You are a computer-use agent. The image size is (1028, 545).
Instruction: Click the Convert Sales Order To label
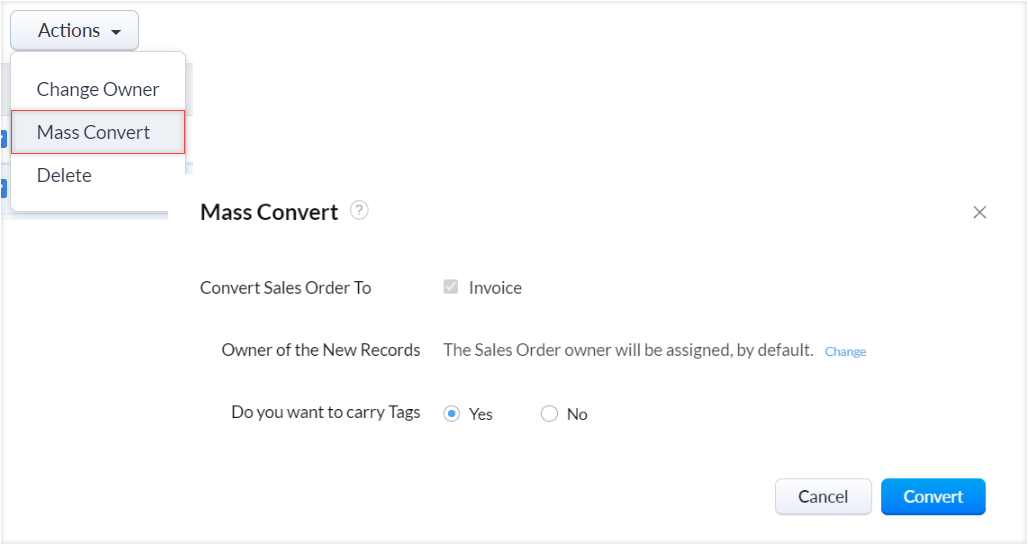[286, 288]
